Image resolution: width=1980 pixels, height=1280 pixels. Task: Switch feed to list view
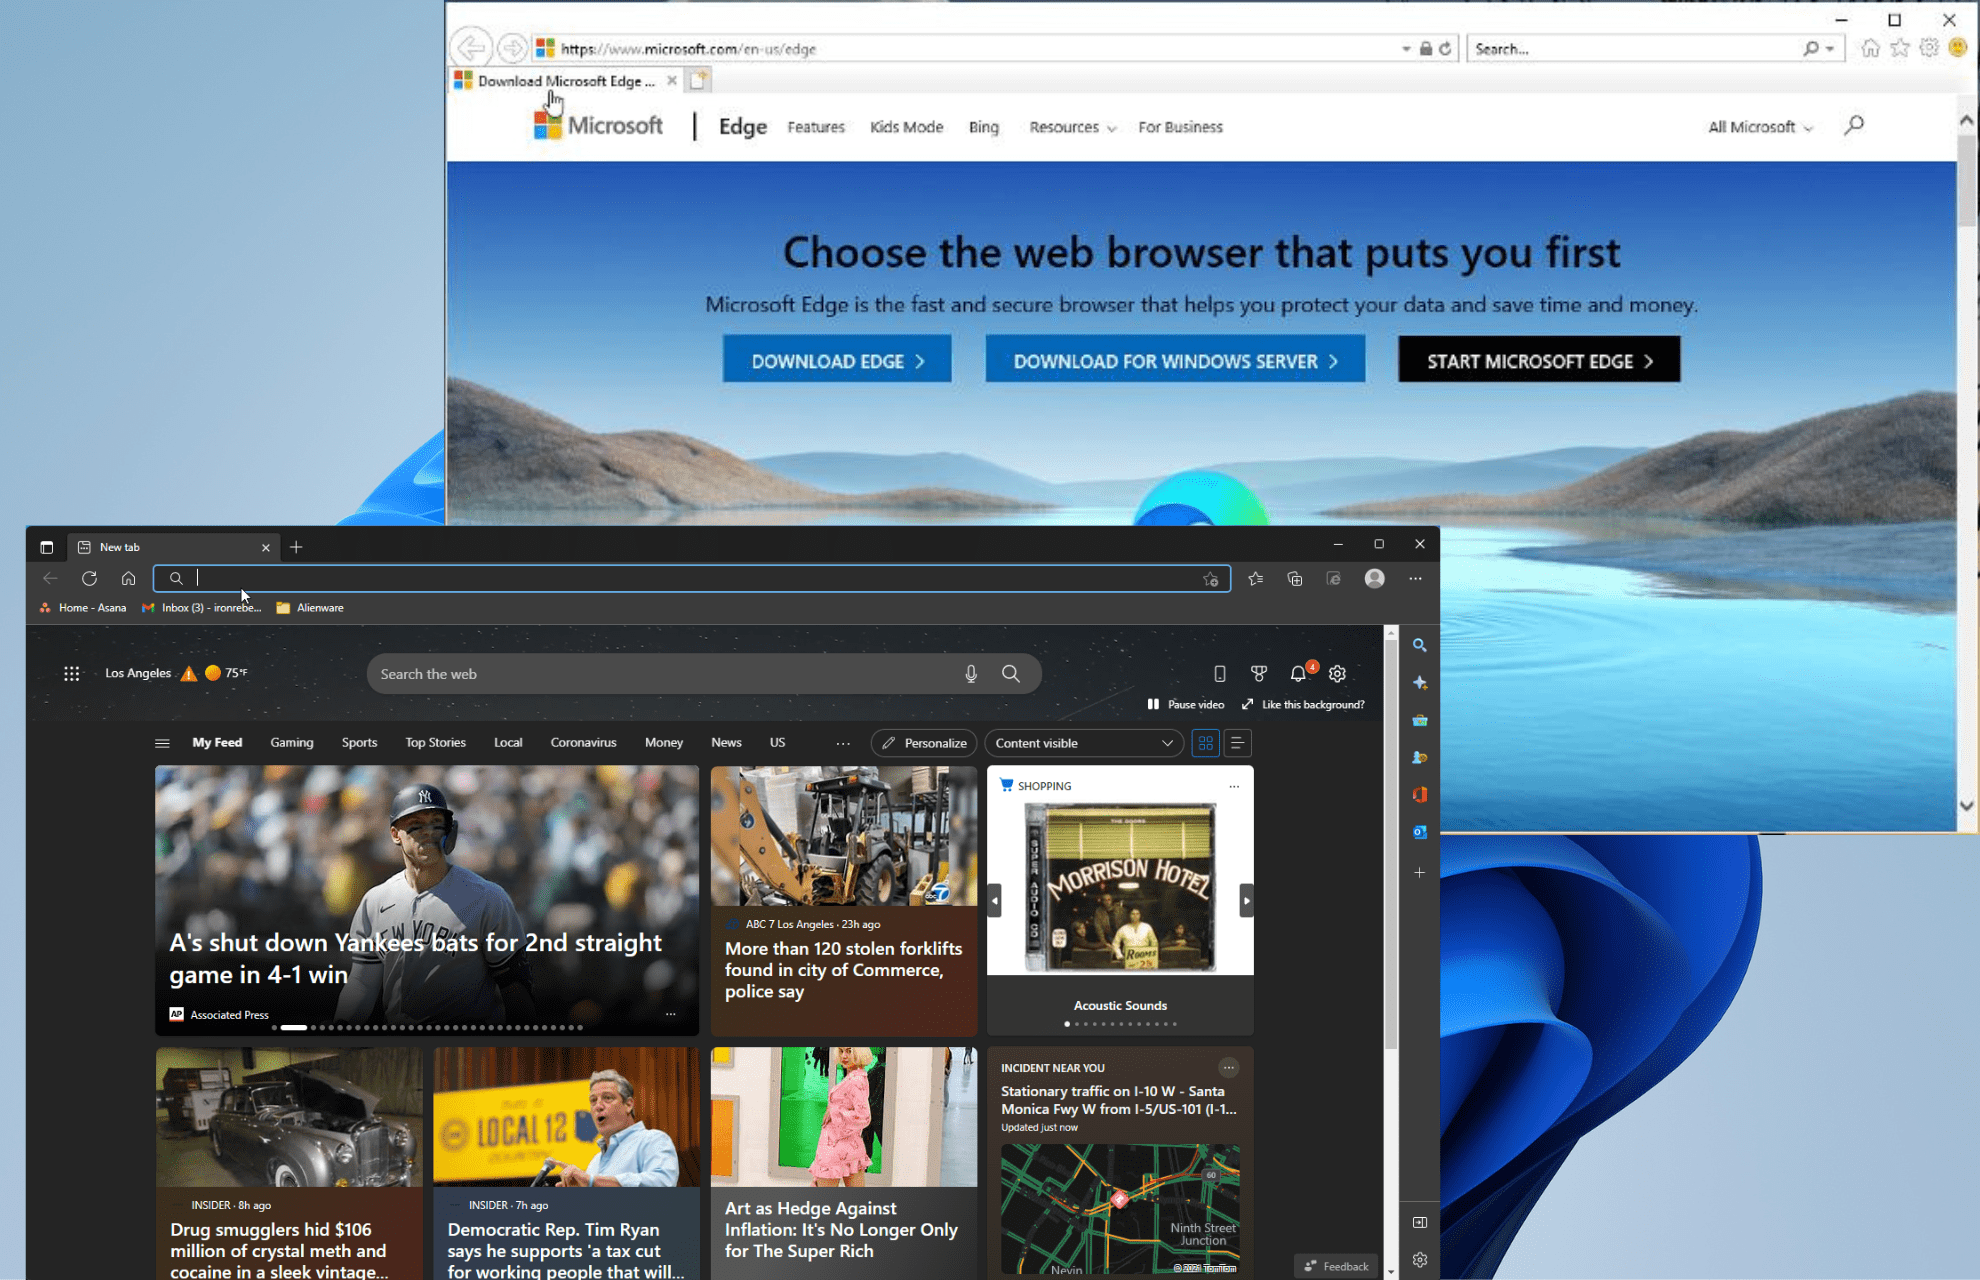pyautogui.click(x=1237, y=743)
